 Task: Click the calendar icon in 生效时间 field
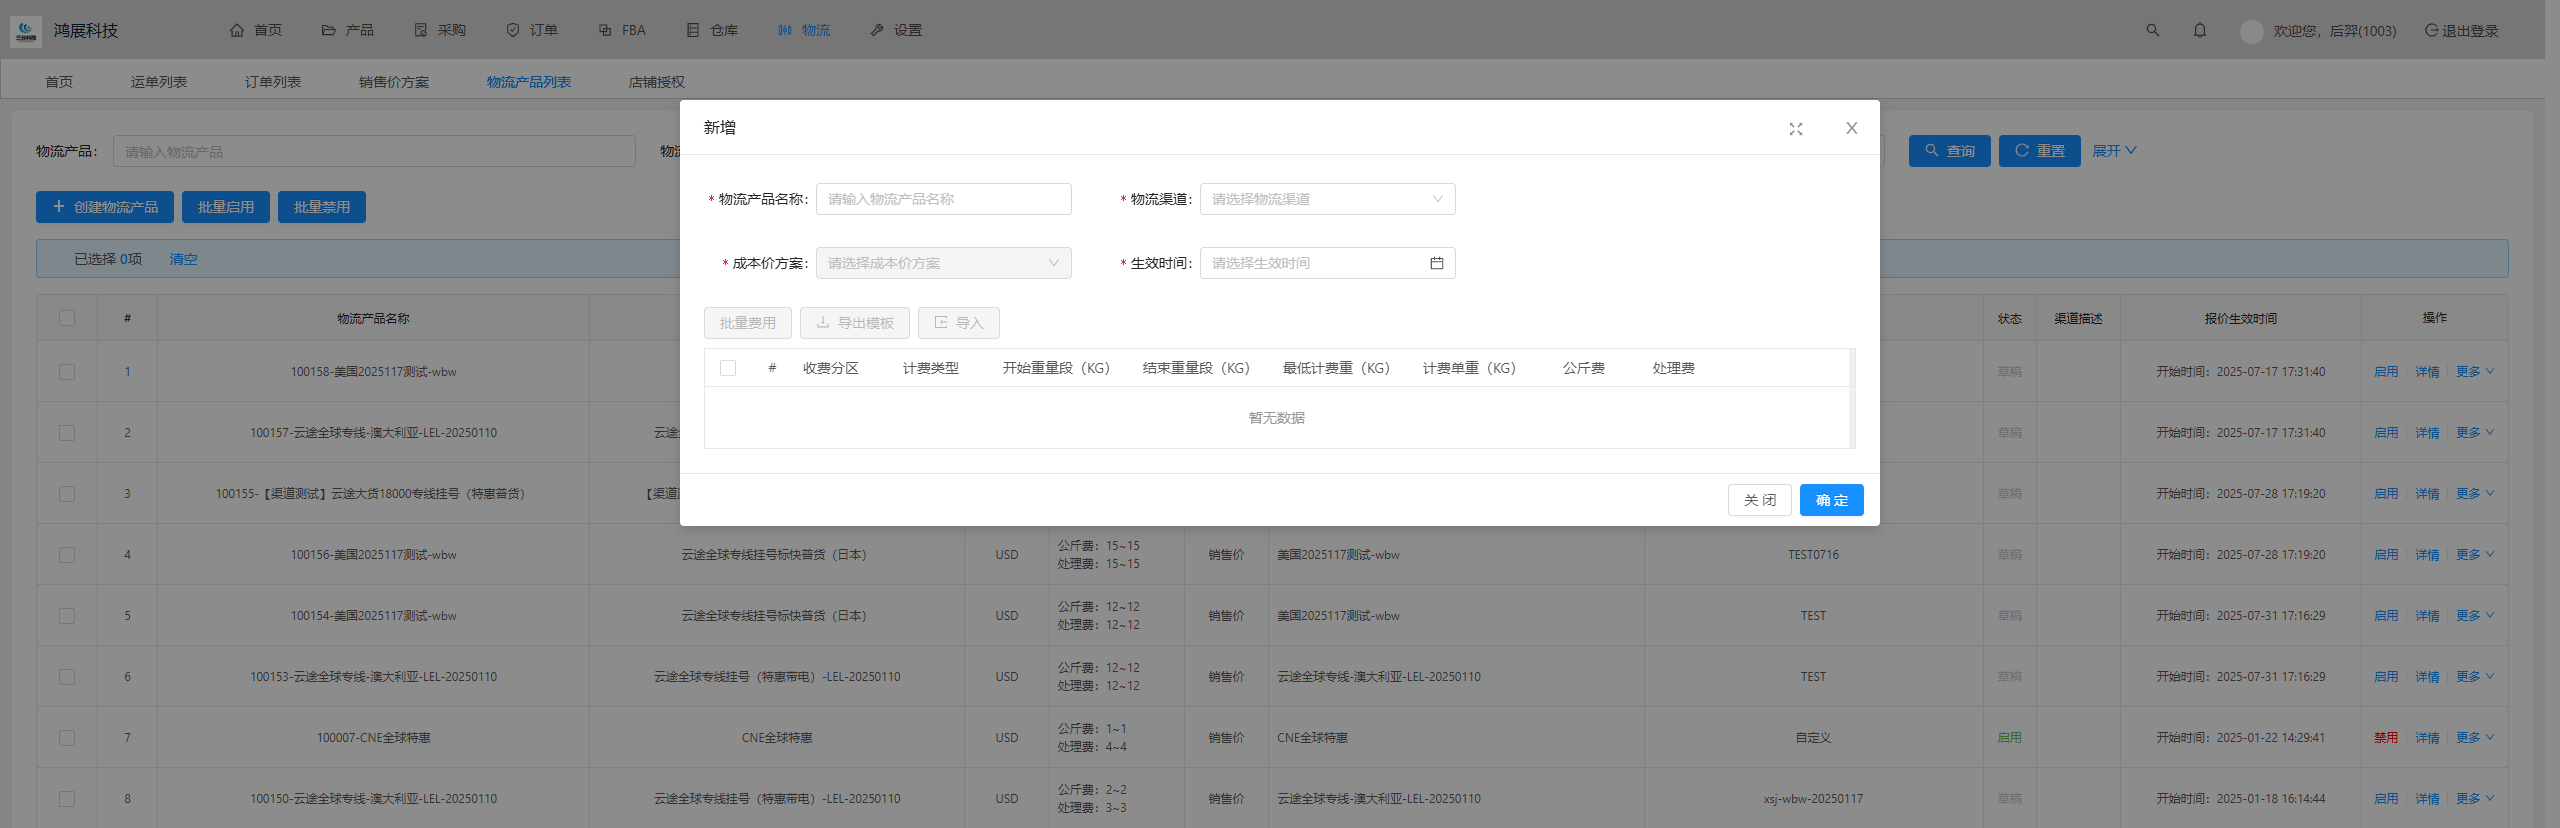1436,263
